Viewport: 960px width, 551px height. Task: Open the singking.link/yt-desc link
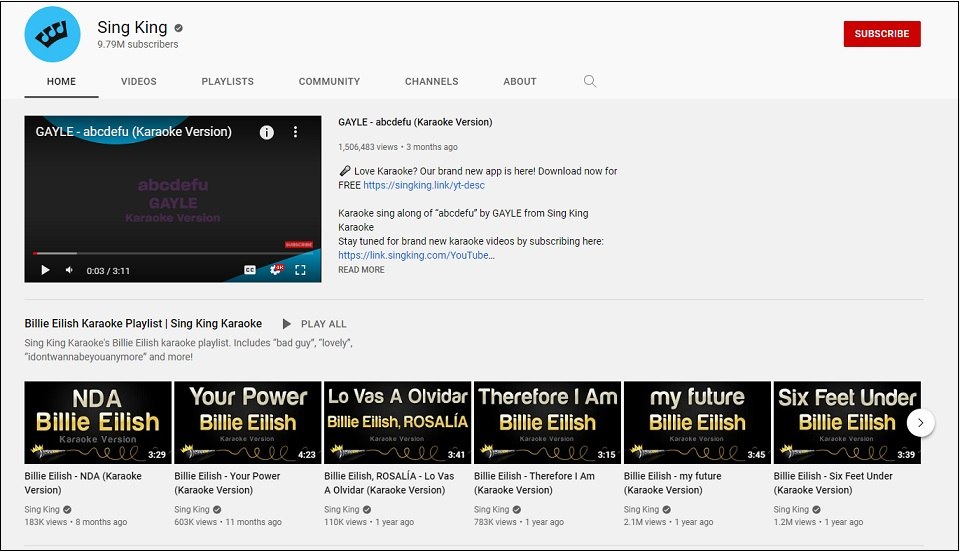tap(424, 185)
